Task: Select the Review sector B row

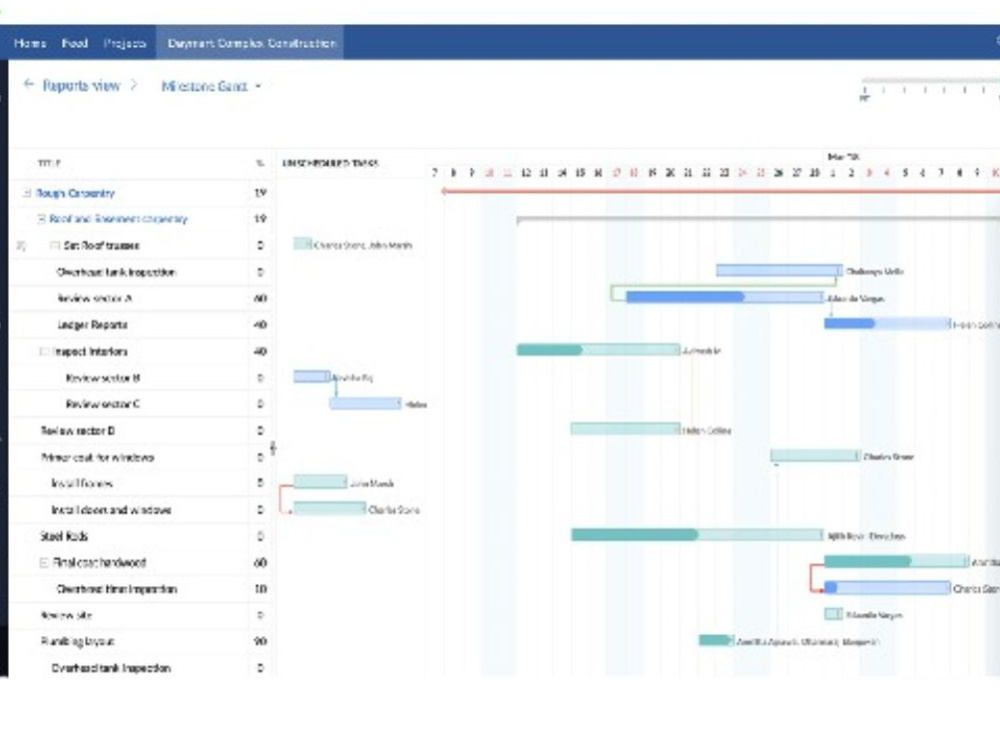Action: pos(140,378)
